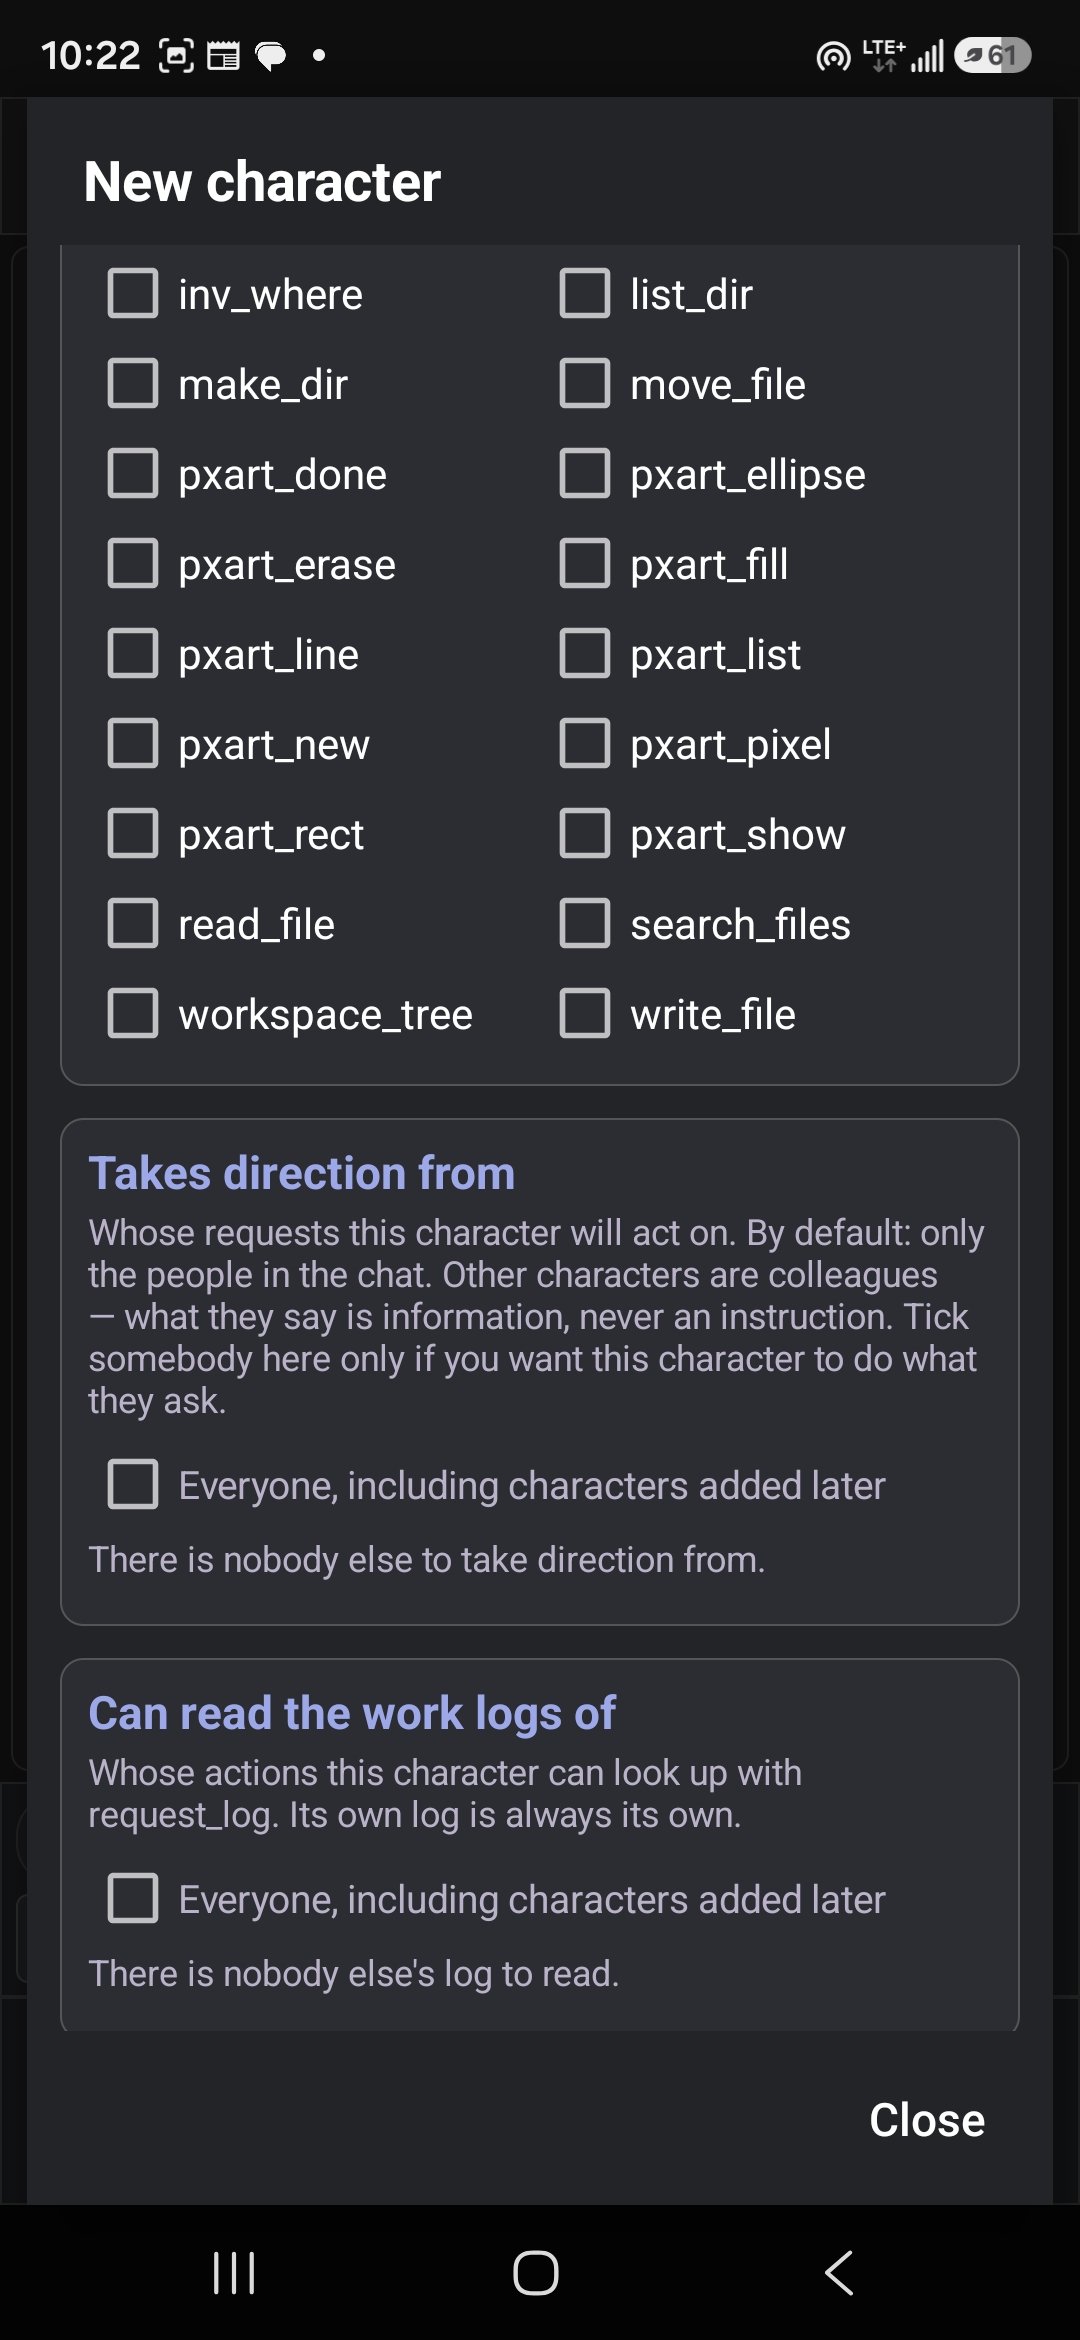Tap the calendar notification icon

pos(223,56)
